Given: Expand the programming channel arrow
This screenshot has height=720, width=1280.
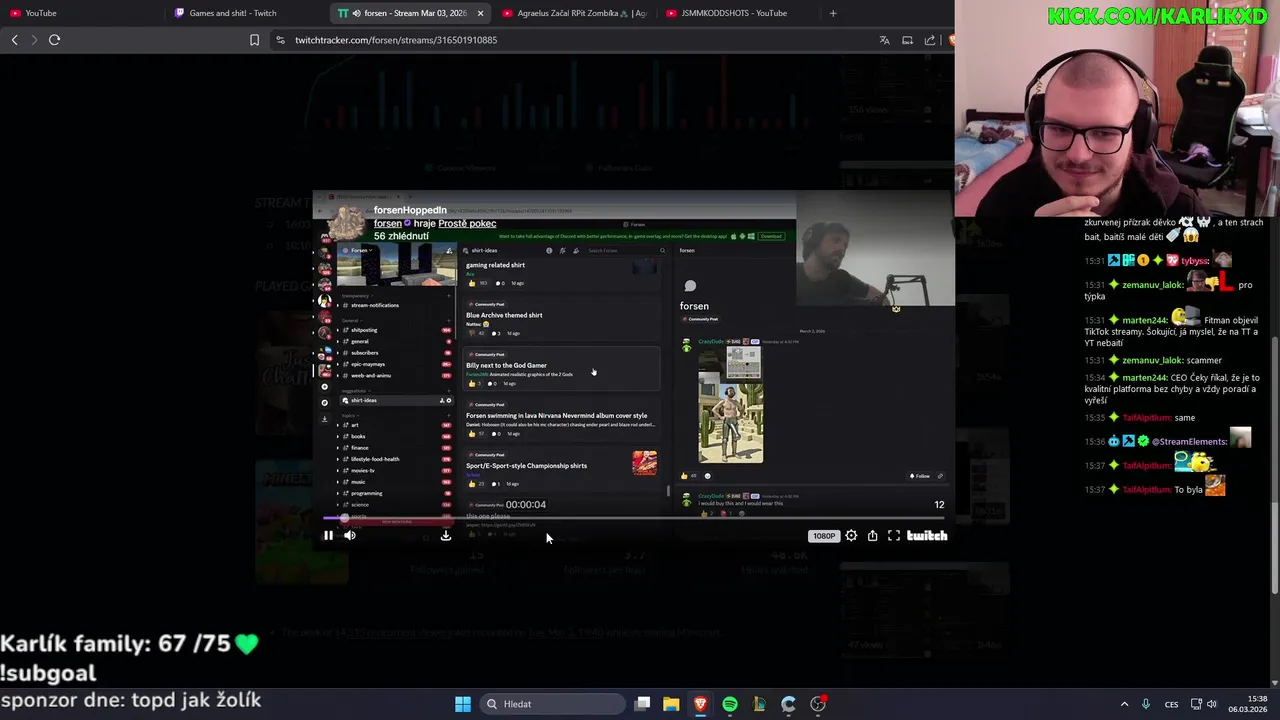Looking at the screenshot, I should pyautogui.click(x=339, y=493).
